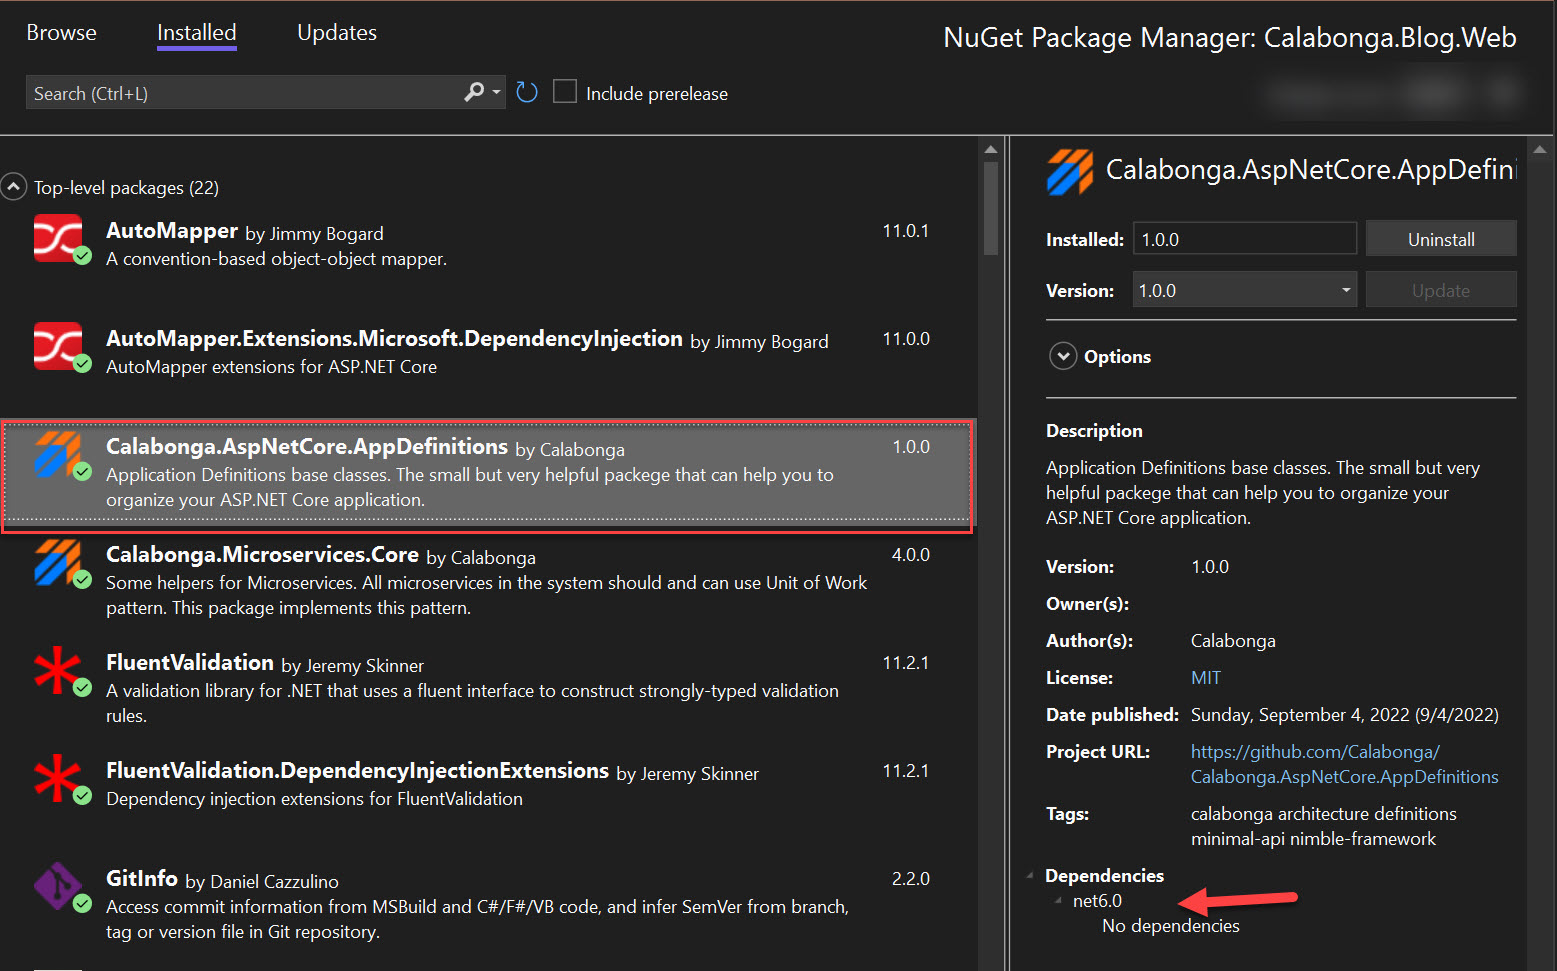Click the search magnifier icon
The image size is (1557, 971).
pyautogui.click(x=474, y=92)
